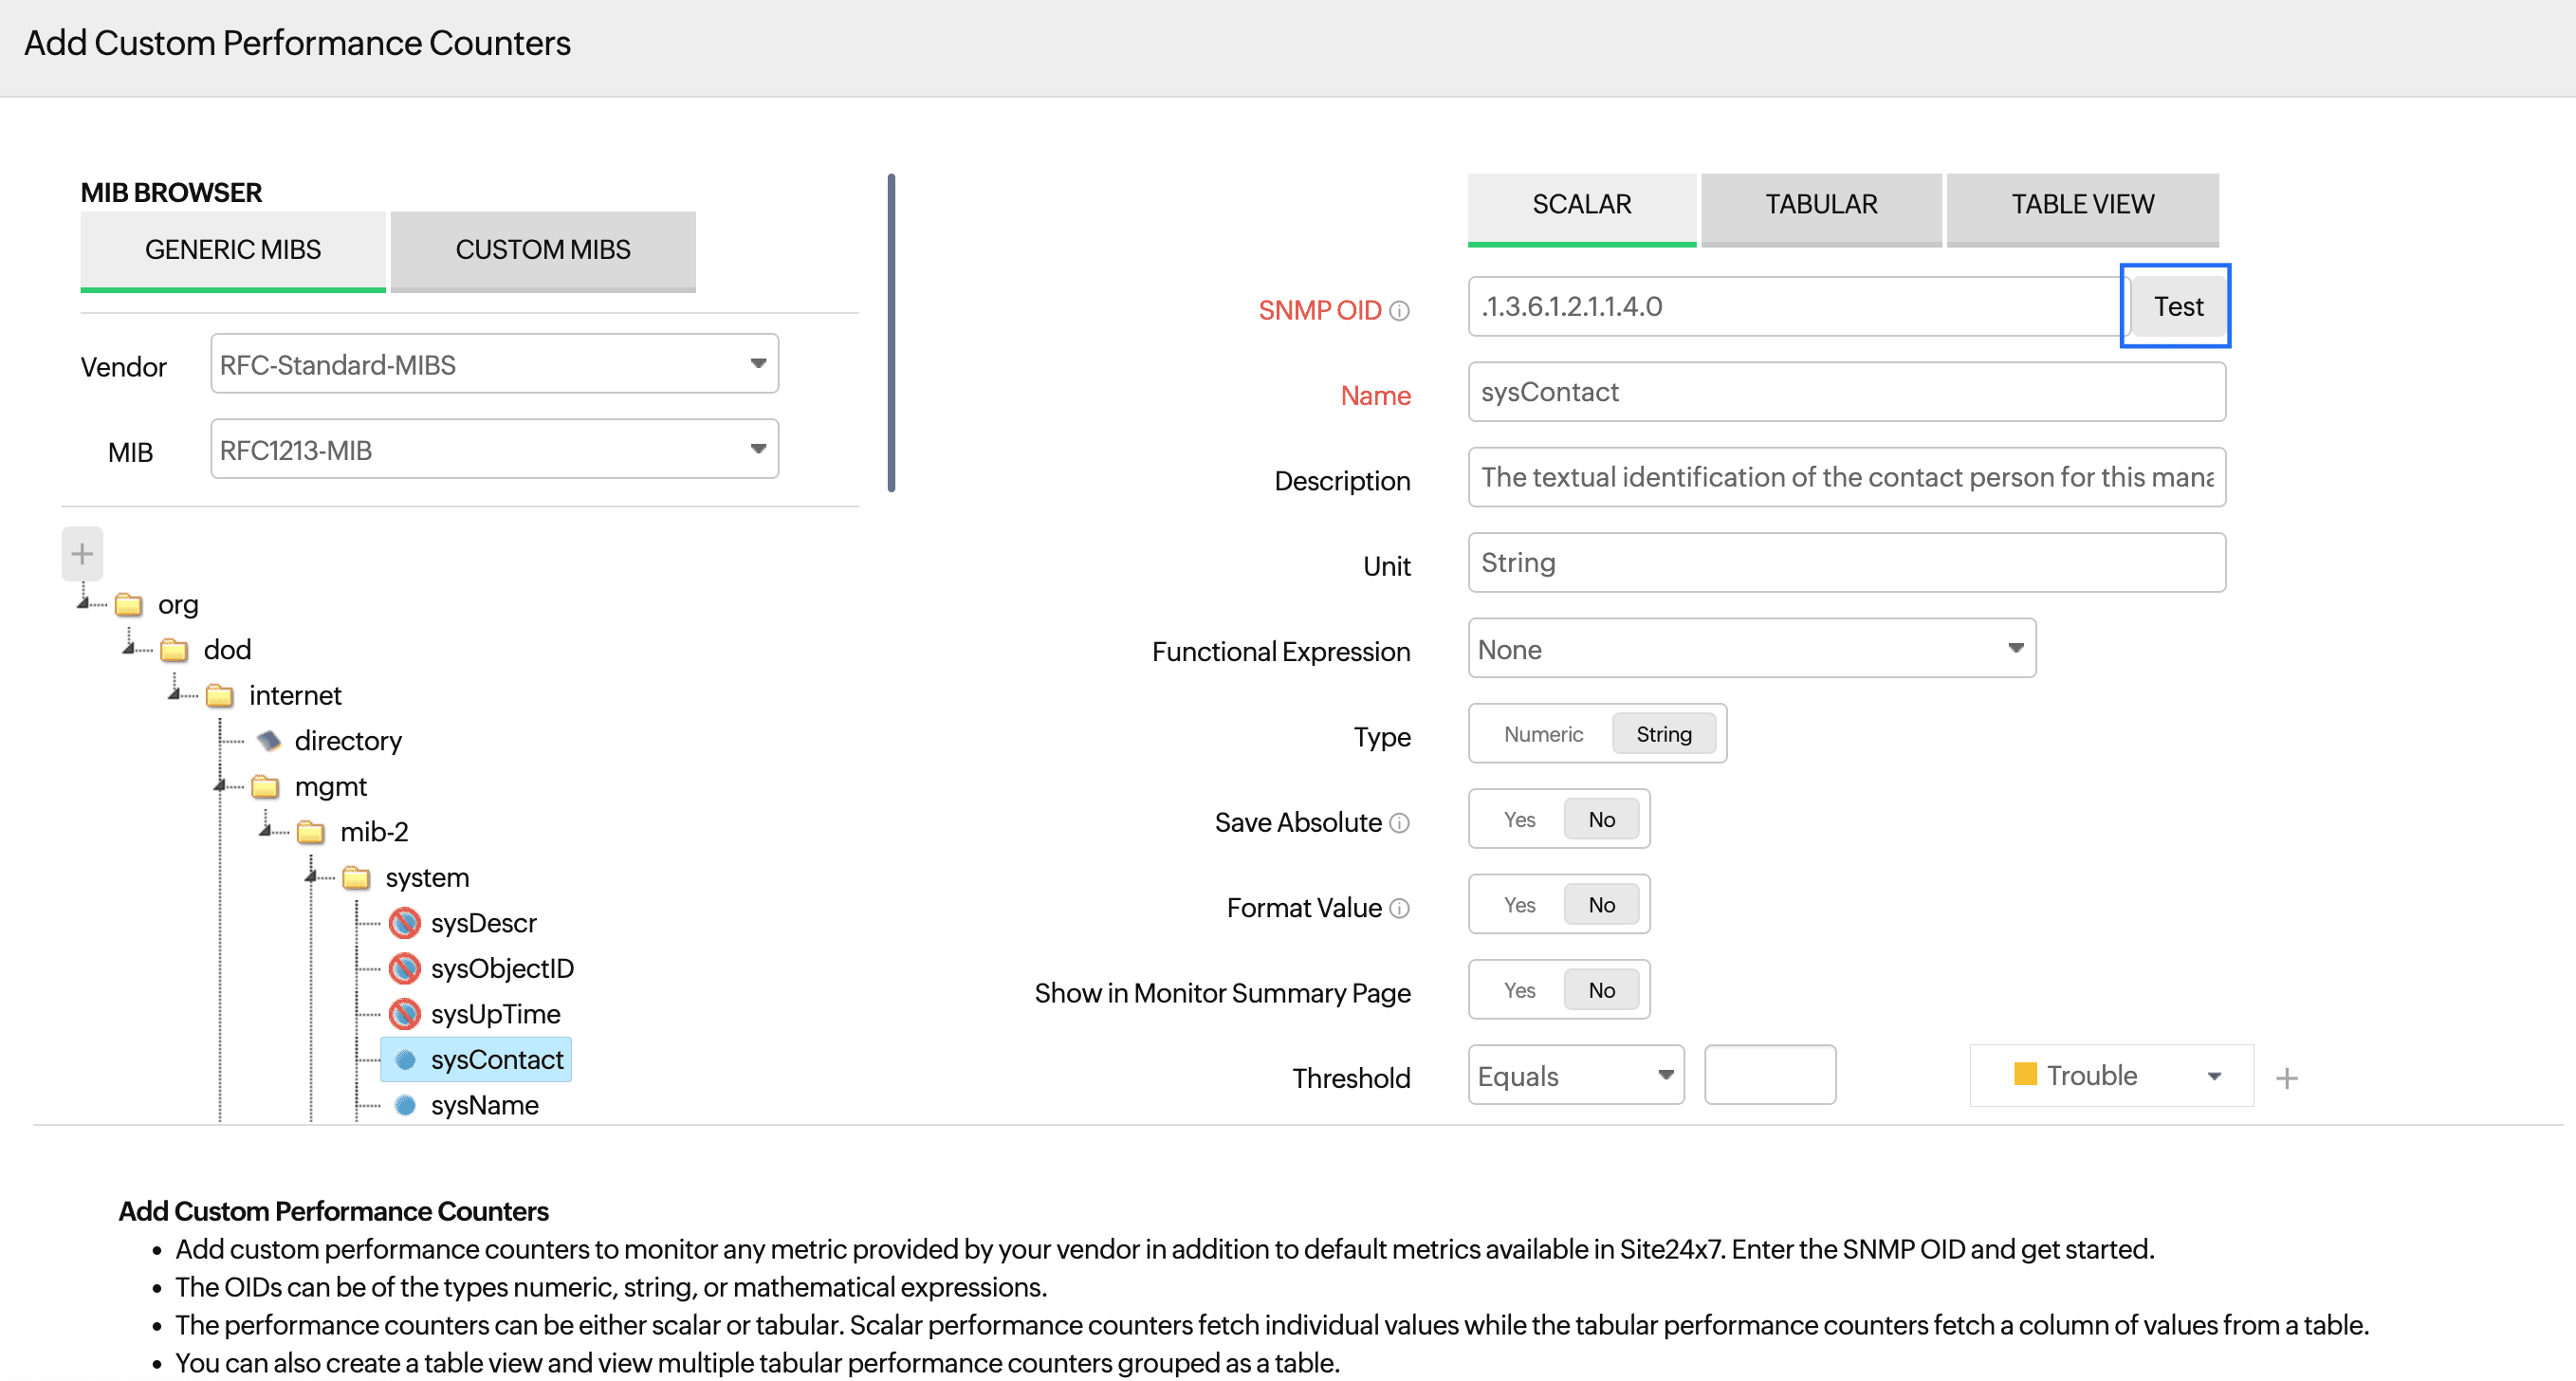Set Save Absolute to Yes
The height and width of the screenshot is (1381, 2576).
[1519, 820]
